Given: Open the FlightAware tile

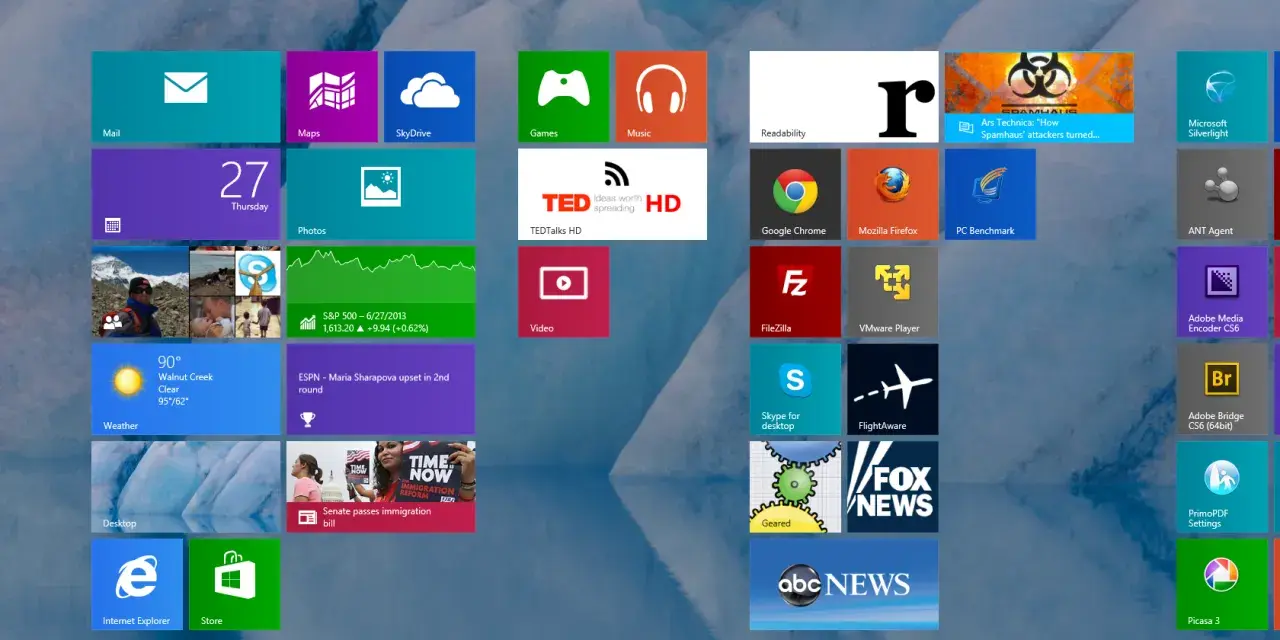Looking at the screenshot, I should click(893, 390).
